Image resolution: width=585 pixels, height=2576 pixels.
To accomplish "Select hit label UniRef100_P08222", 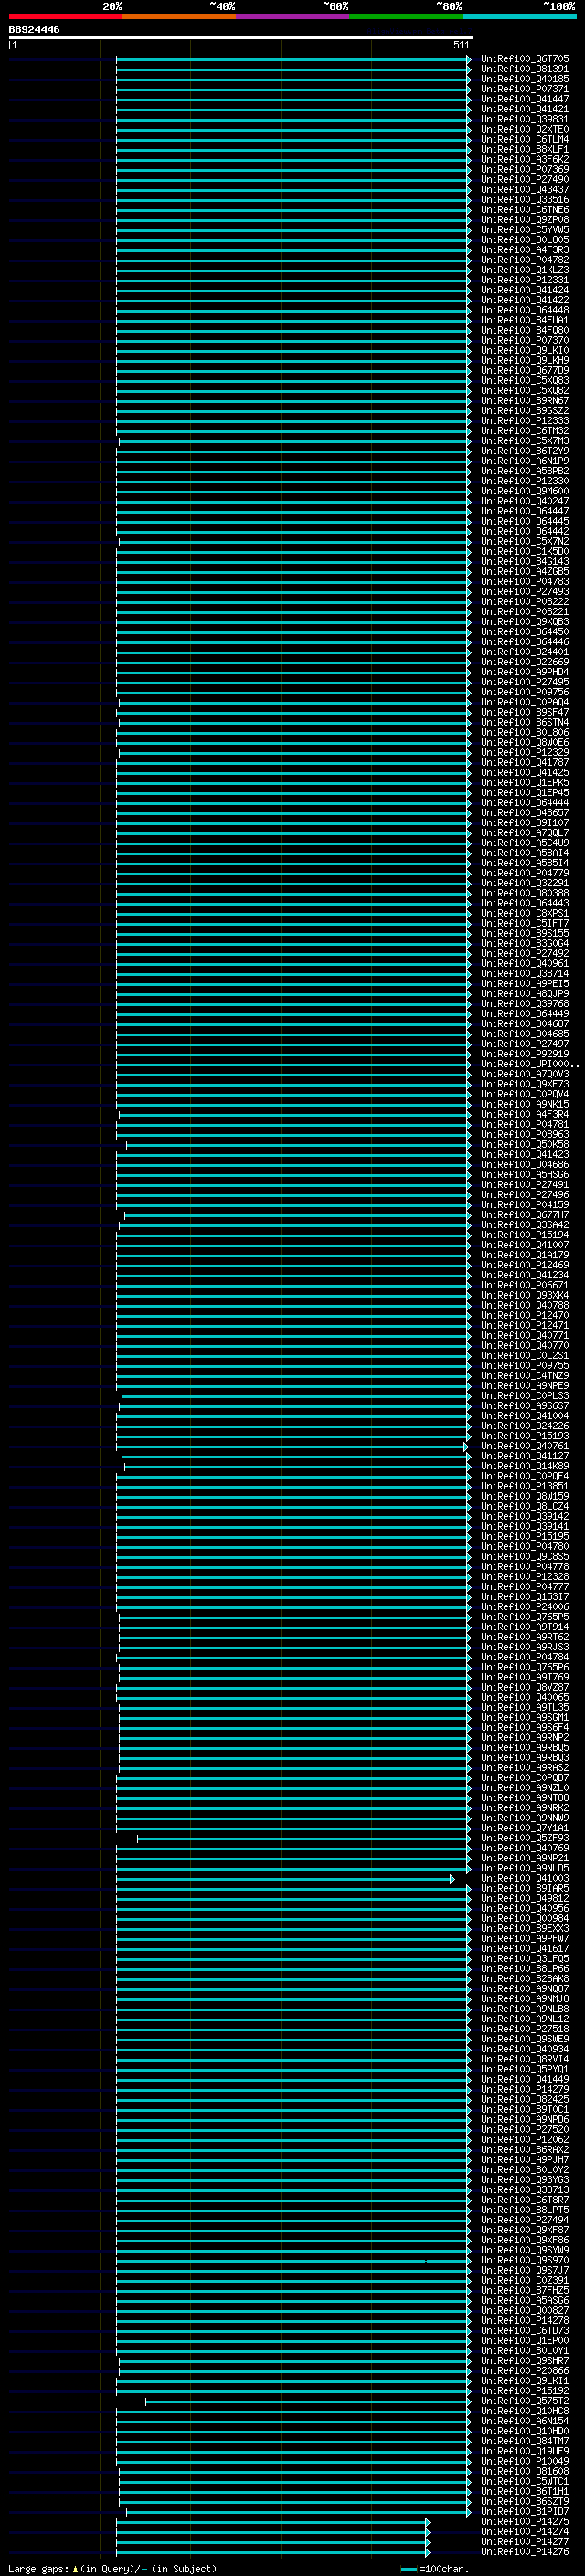I will click(x=525, y=602).
